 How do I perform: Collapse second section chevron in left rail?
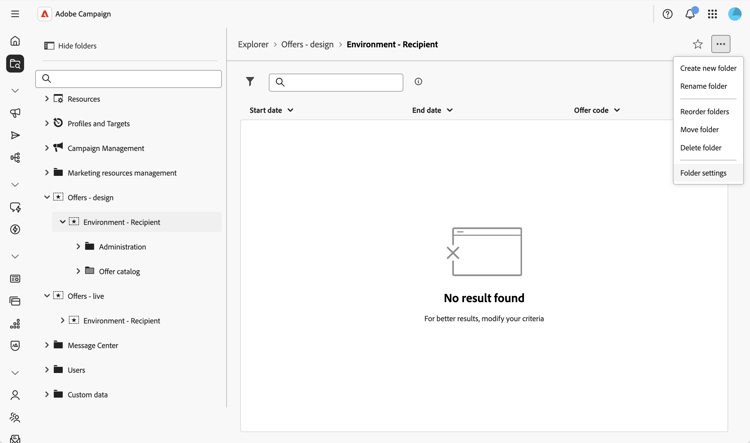tap(15, 185)
